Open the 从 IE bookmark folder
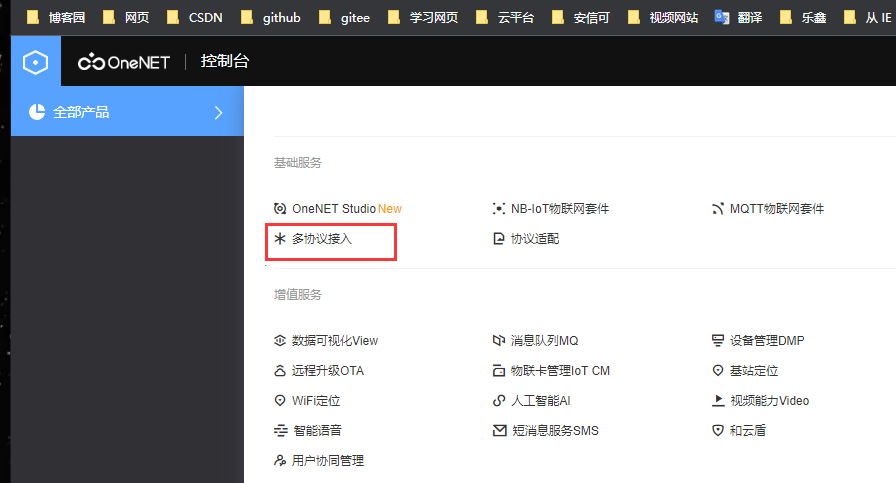896x483 pixels. 867,18
